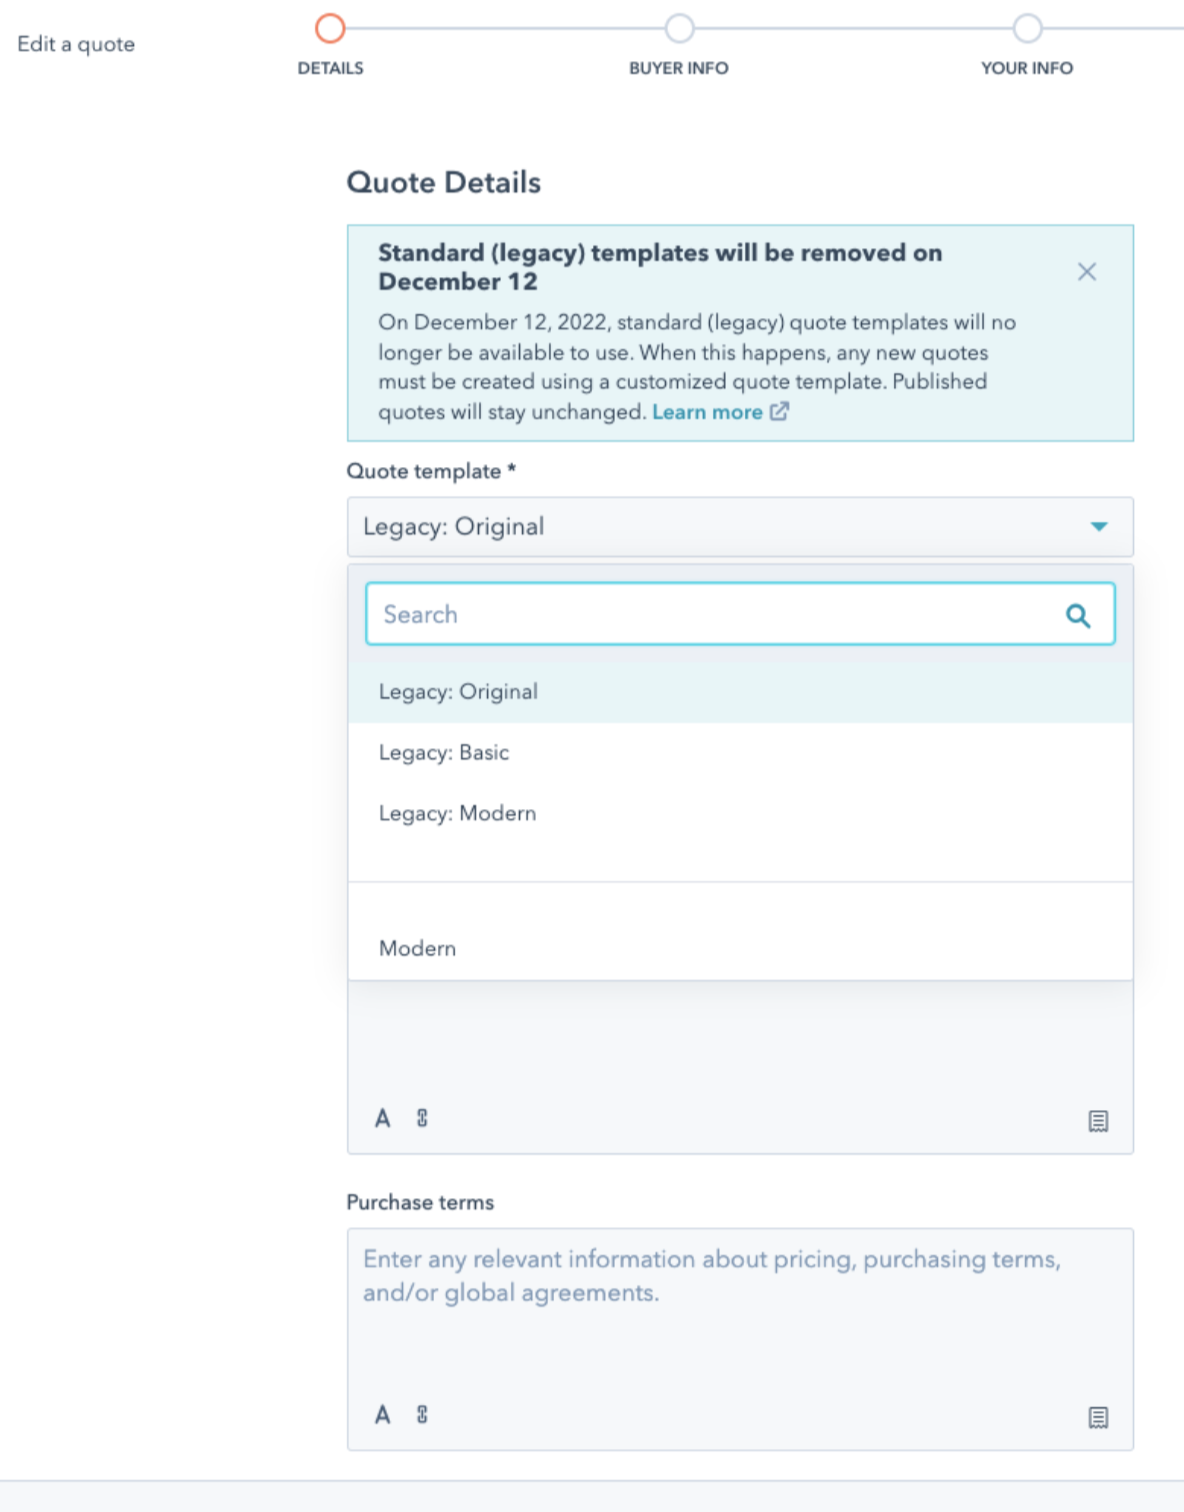Open the Learn more link
Viewport: 1184px width, 1512px height.
pos(706,412)
